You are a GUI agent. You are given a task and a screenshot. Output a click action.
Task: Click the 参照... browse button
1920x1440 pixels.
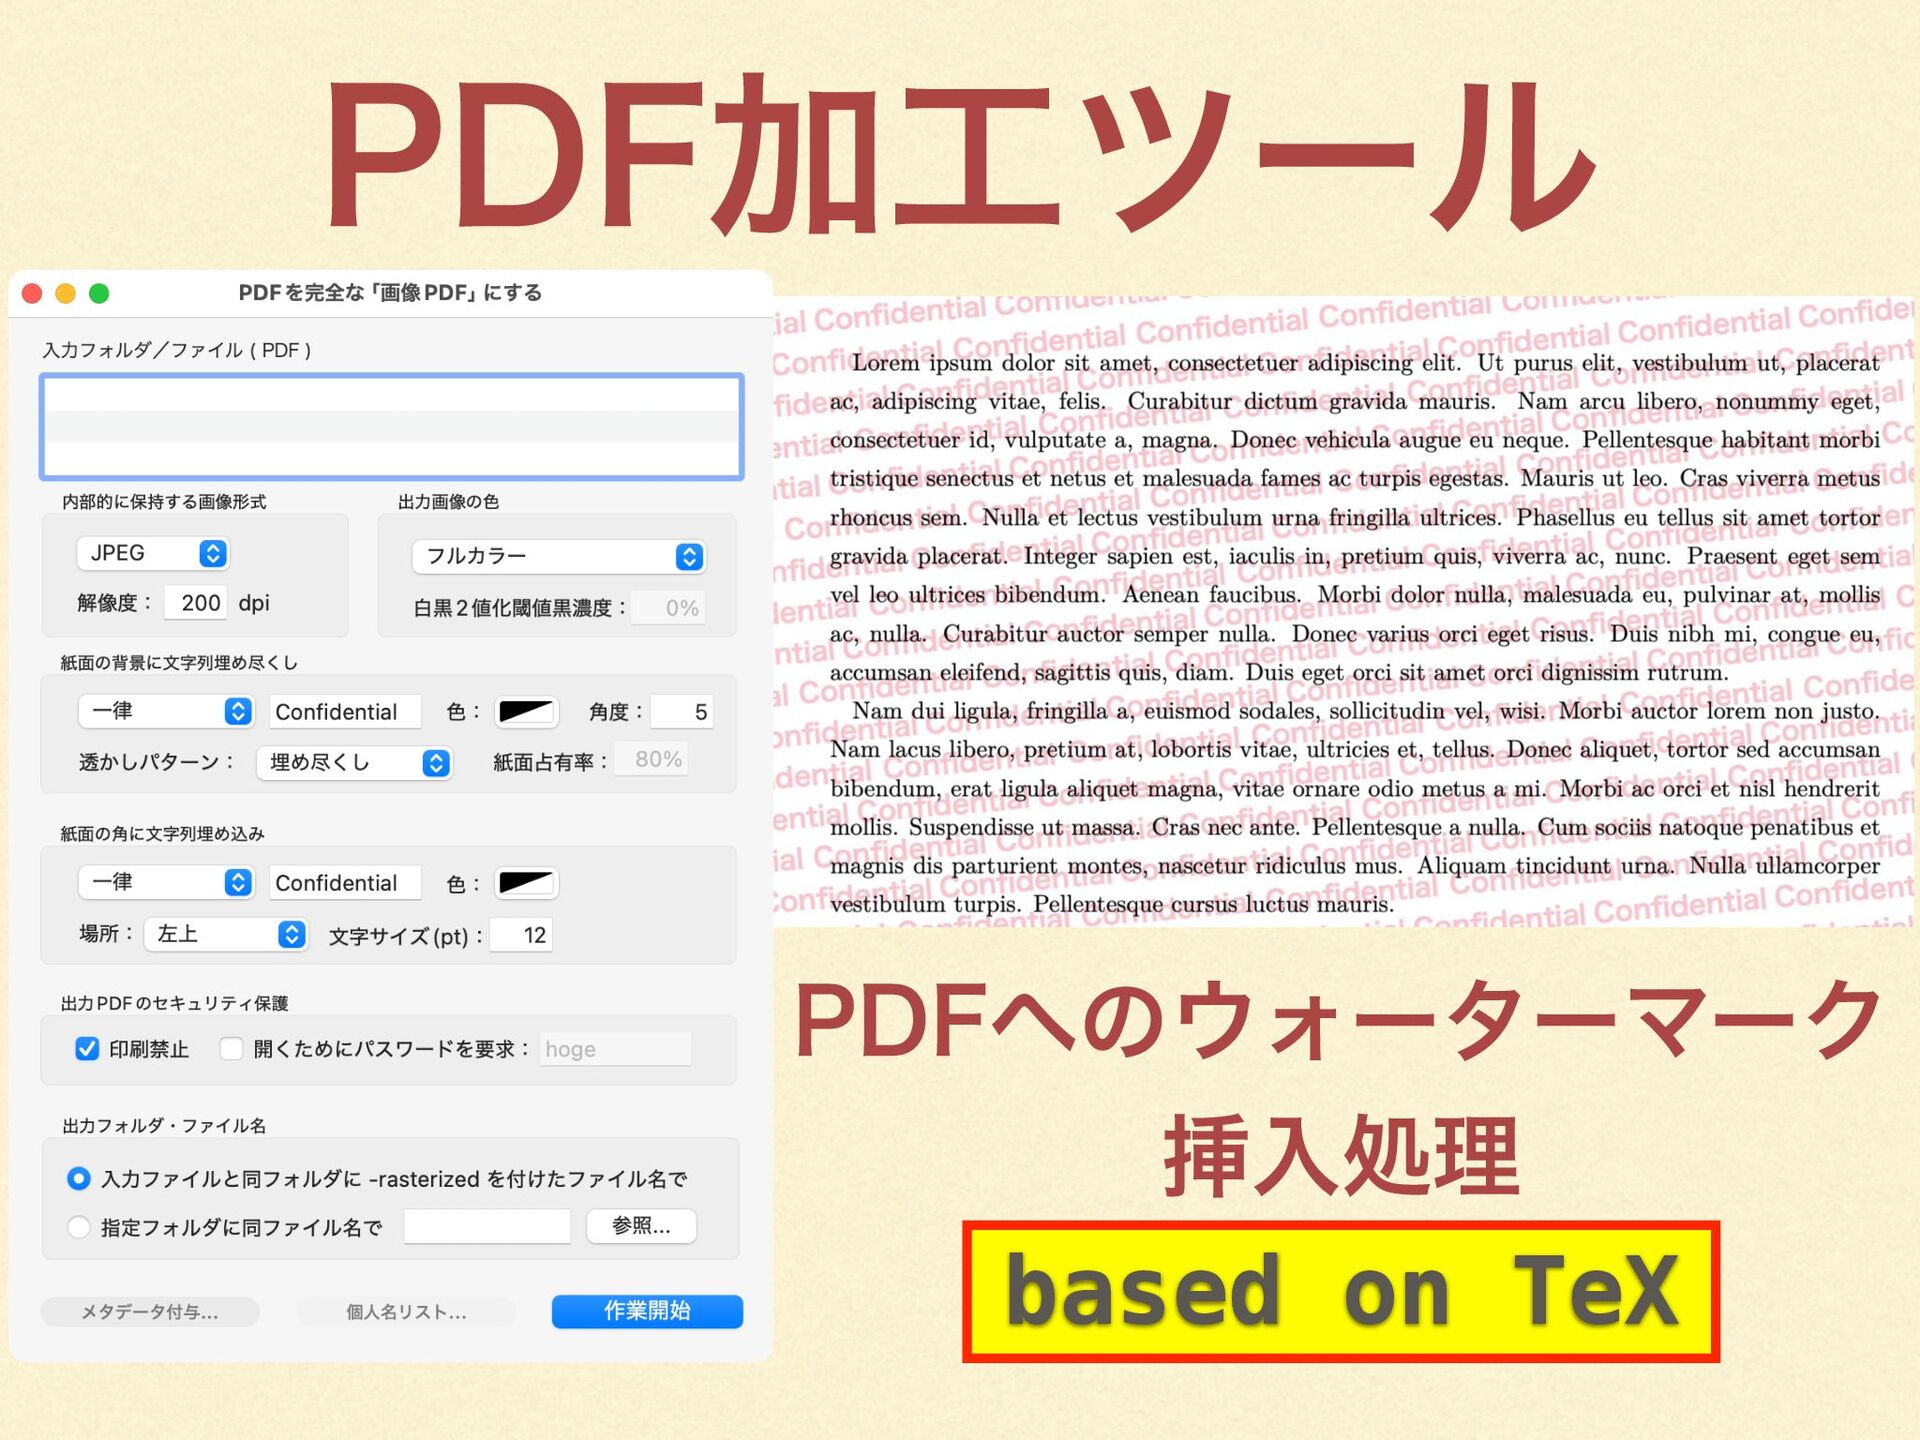(x=641, y=1226)
